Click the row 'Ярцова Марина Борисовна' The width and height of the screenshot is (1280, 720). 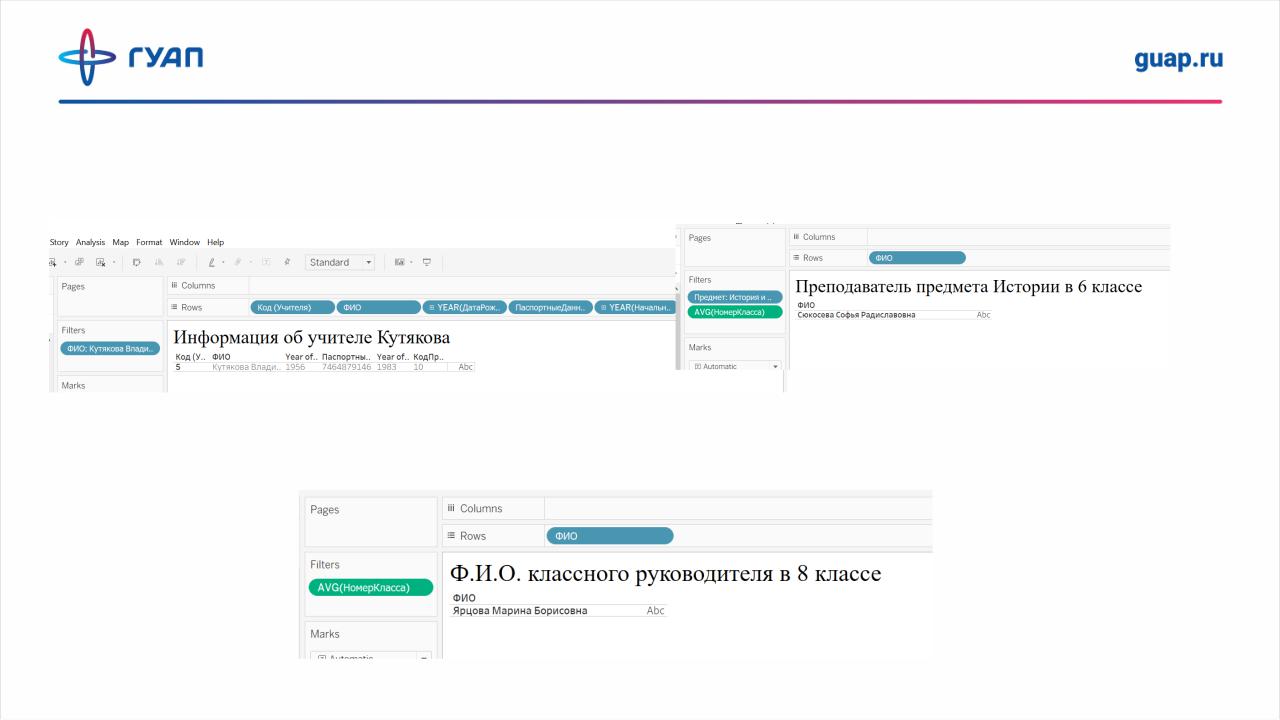[x=520, y=610]
